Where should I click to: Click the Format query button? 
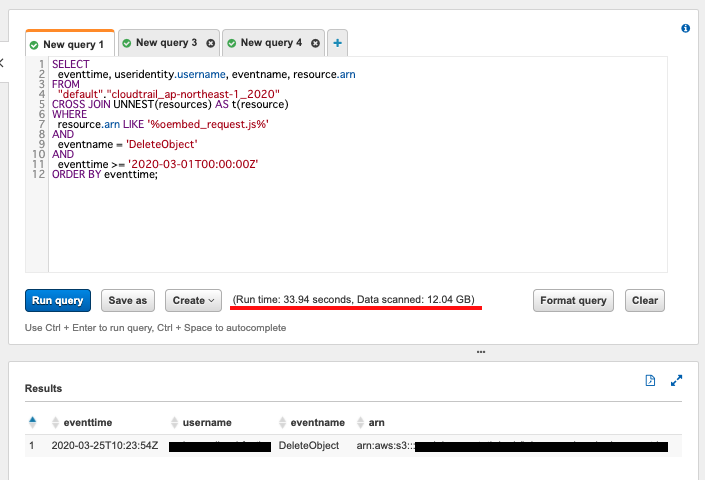point(573,300)
